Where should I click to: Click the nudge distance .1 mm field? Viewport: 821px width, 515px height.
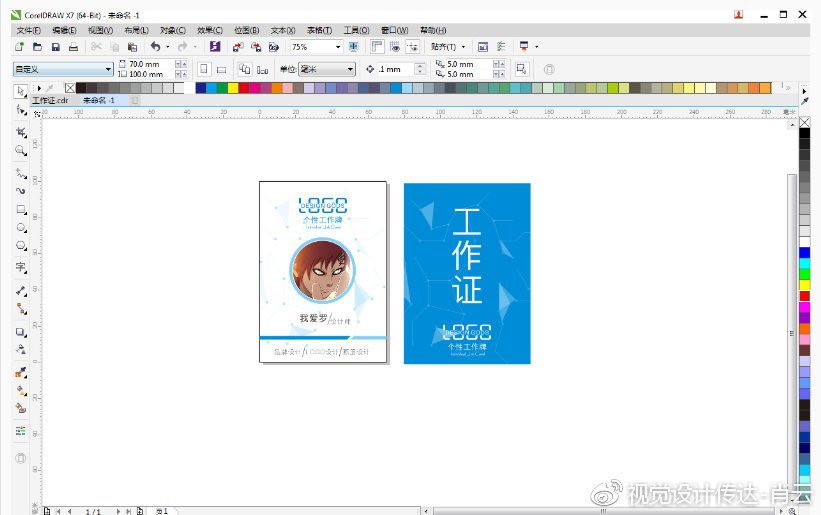click(396, 69)
